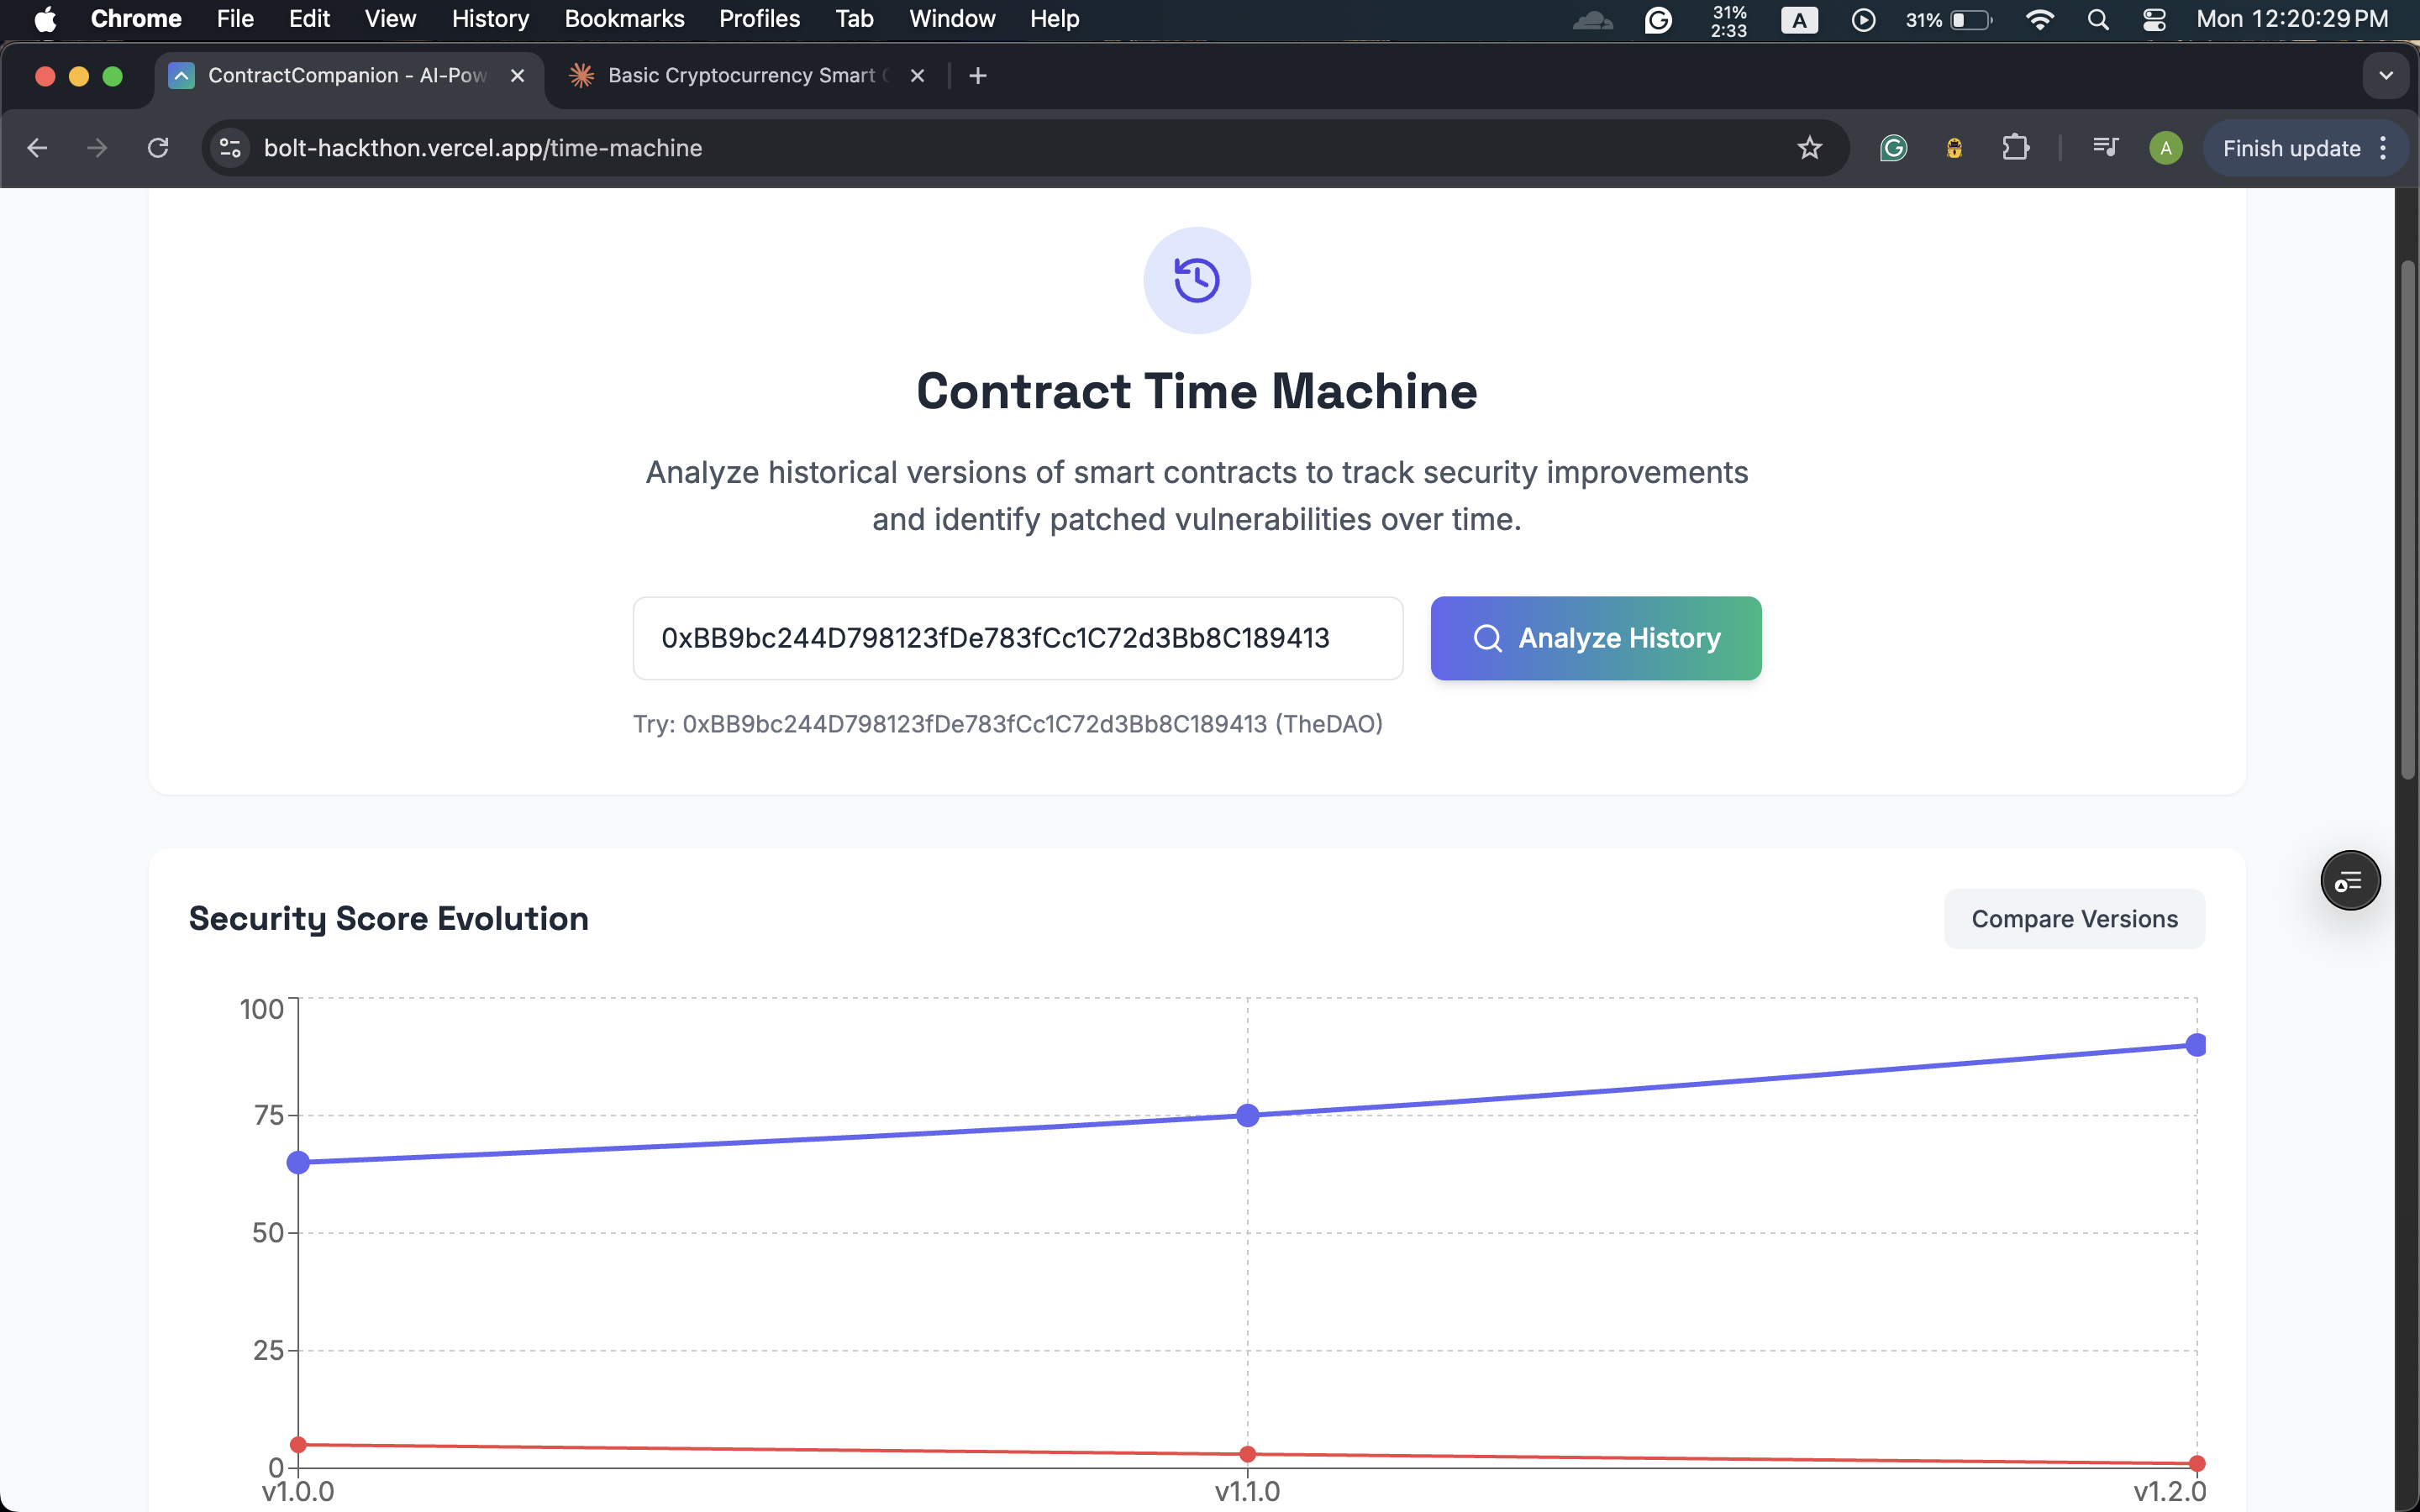Image resolution: width=2420 pixels, height=1512 pixels.
Task: Open a new tab with the plus button
Action: pos(978,76)
